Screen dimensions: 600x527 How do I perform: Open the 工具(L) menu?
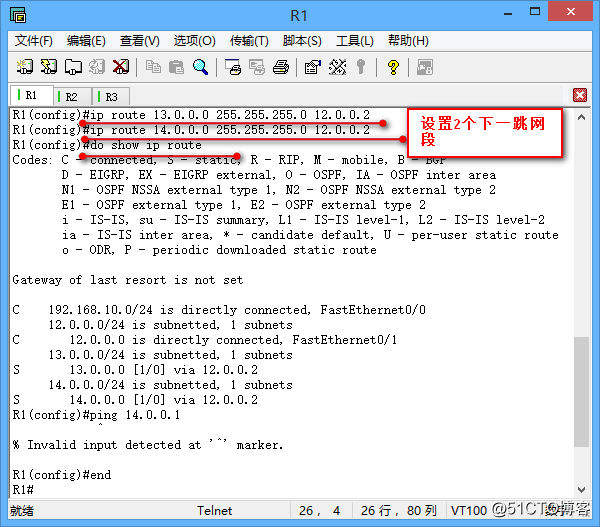[x=355, y=41]
